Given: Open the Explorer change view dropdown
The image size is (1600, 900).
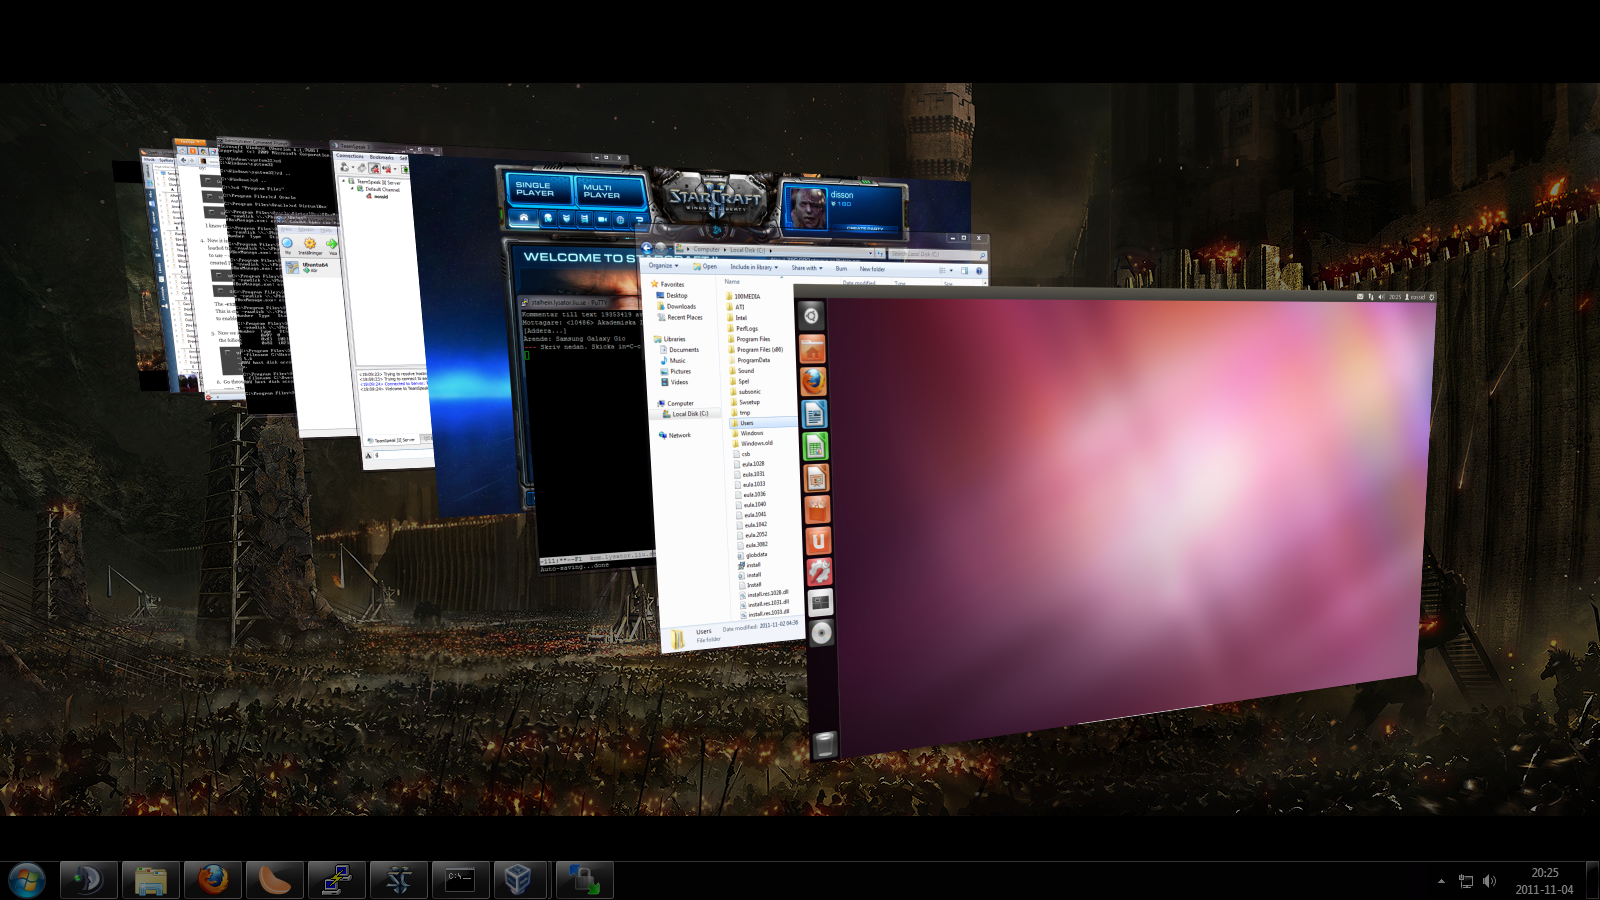Looking at the screenshot, I should click(951, 271).
